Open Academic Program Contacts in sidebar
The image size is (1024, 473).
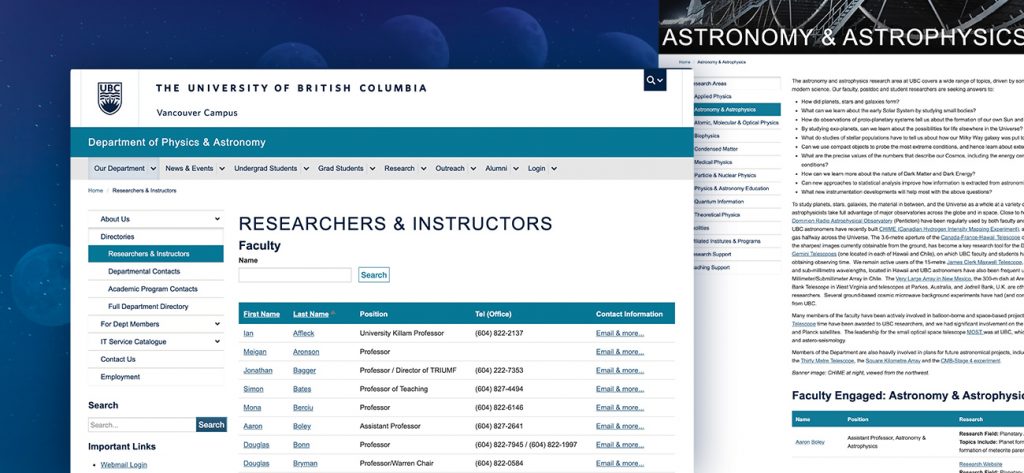(155, 289)
